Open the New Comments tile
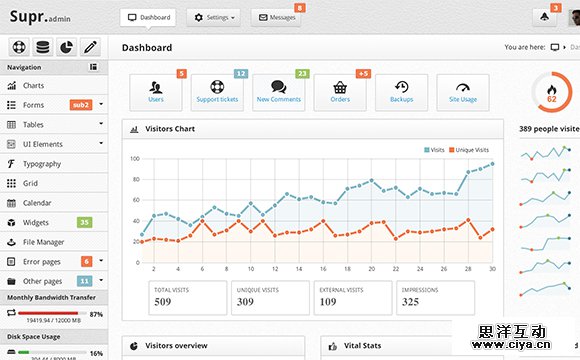 click(279, 92)
